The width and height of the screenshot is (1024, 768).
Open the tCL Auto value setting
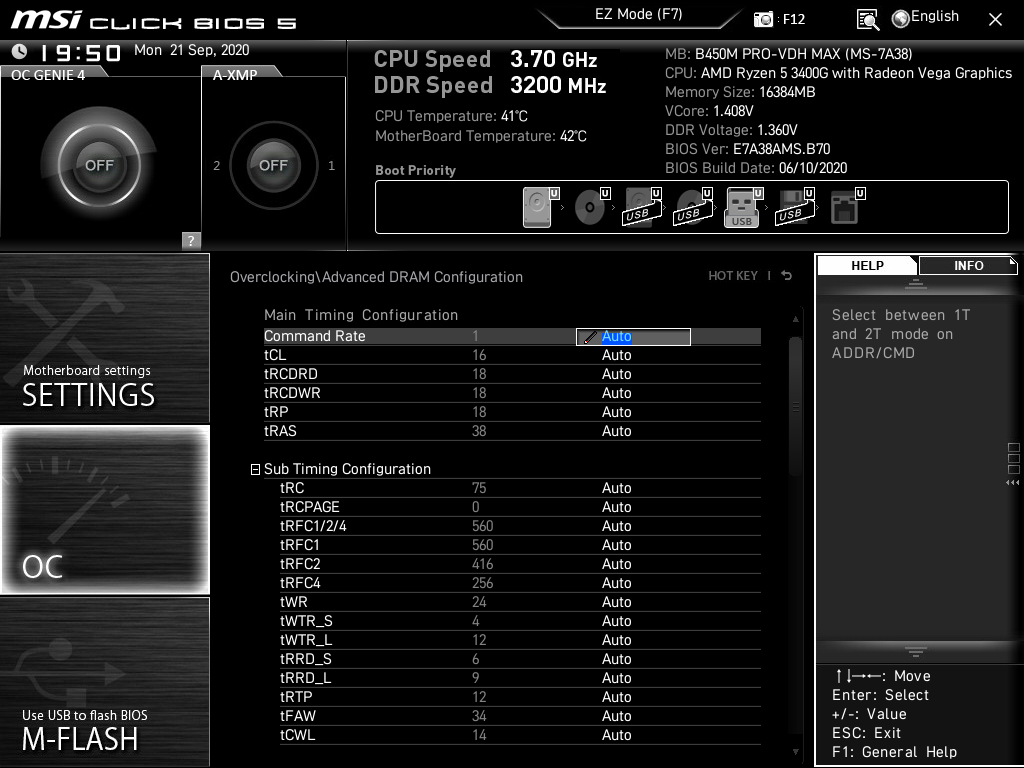(616, 355)
